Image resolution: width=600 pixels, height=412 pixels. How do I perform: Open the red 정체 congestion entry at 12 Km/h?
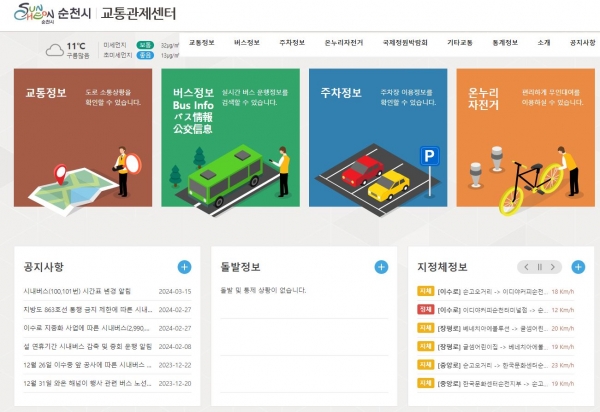(496, 310)
